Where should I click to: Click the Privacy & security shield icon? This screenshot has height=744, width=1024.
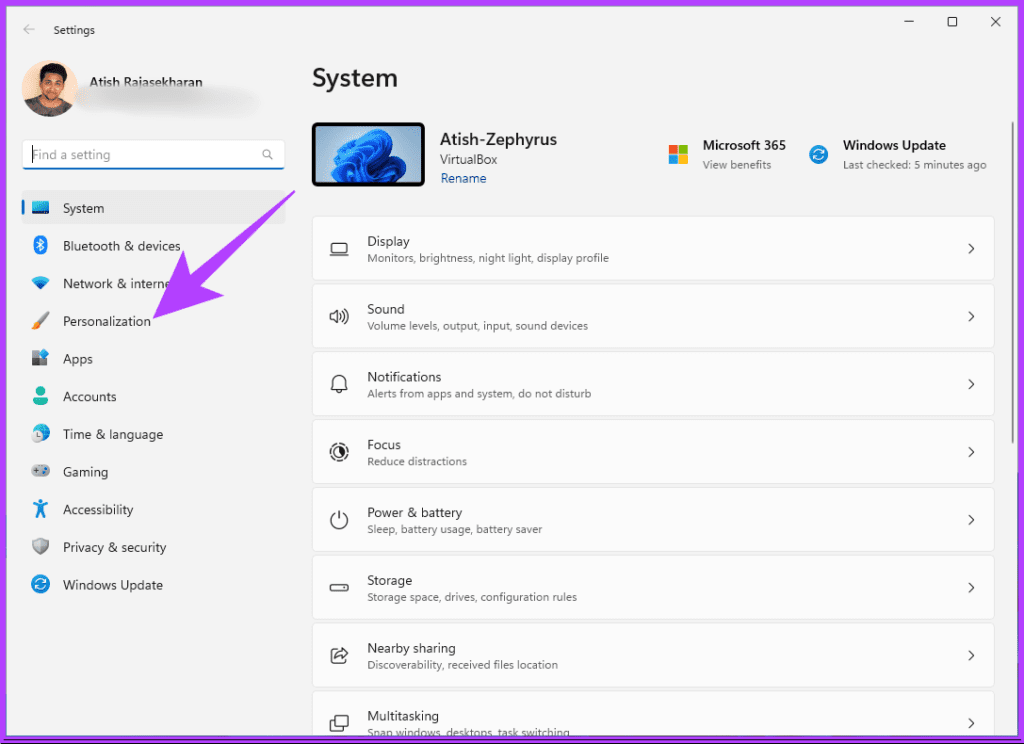[40, 547]
